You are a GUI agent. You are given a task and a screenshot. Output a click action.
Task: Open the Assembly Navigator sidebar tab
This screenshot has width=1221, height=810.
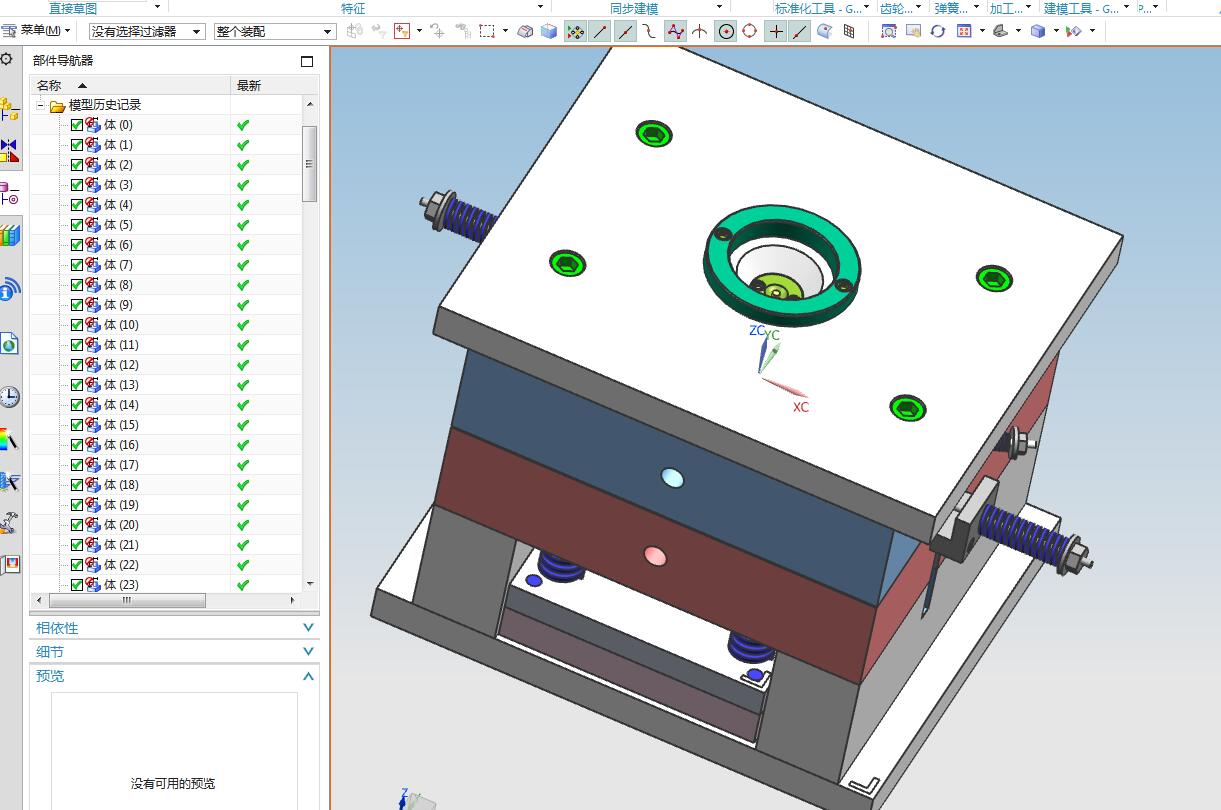pyautogui.click(x=9, y=108)
